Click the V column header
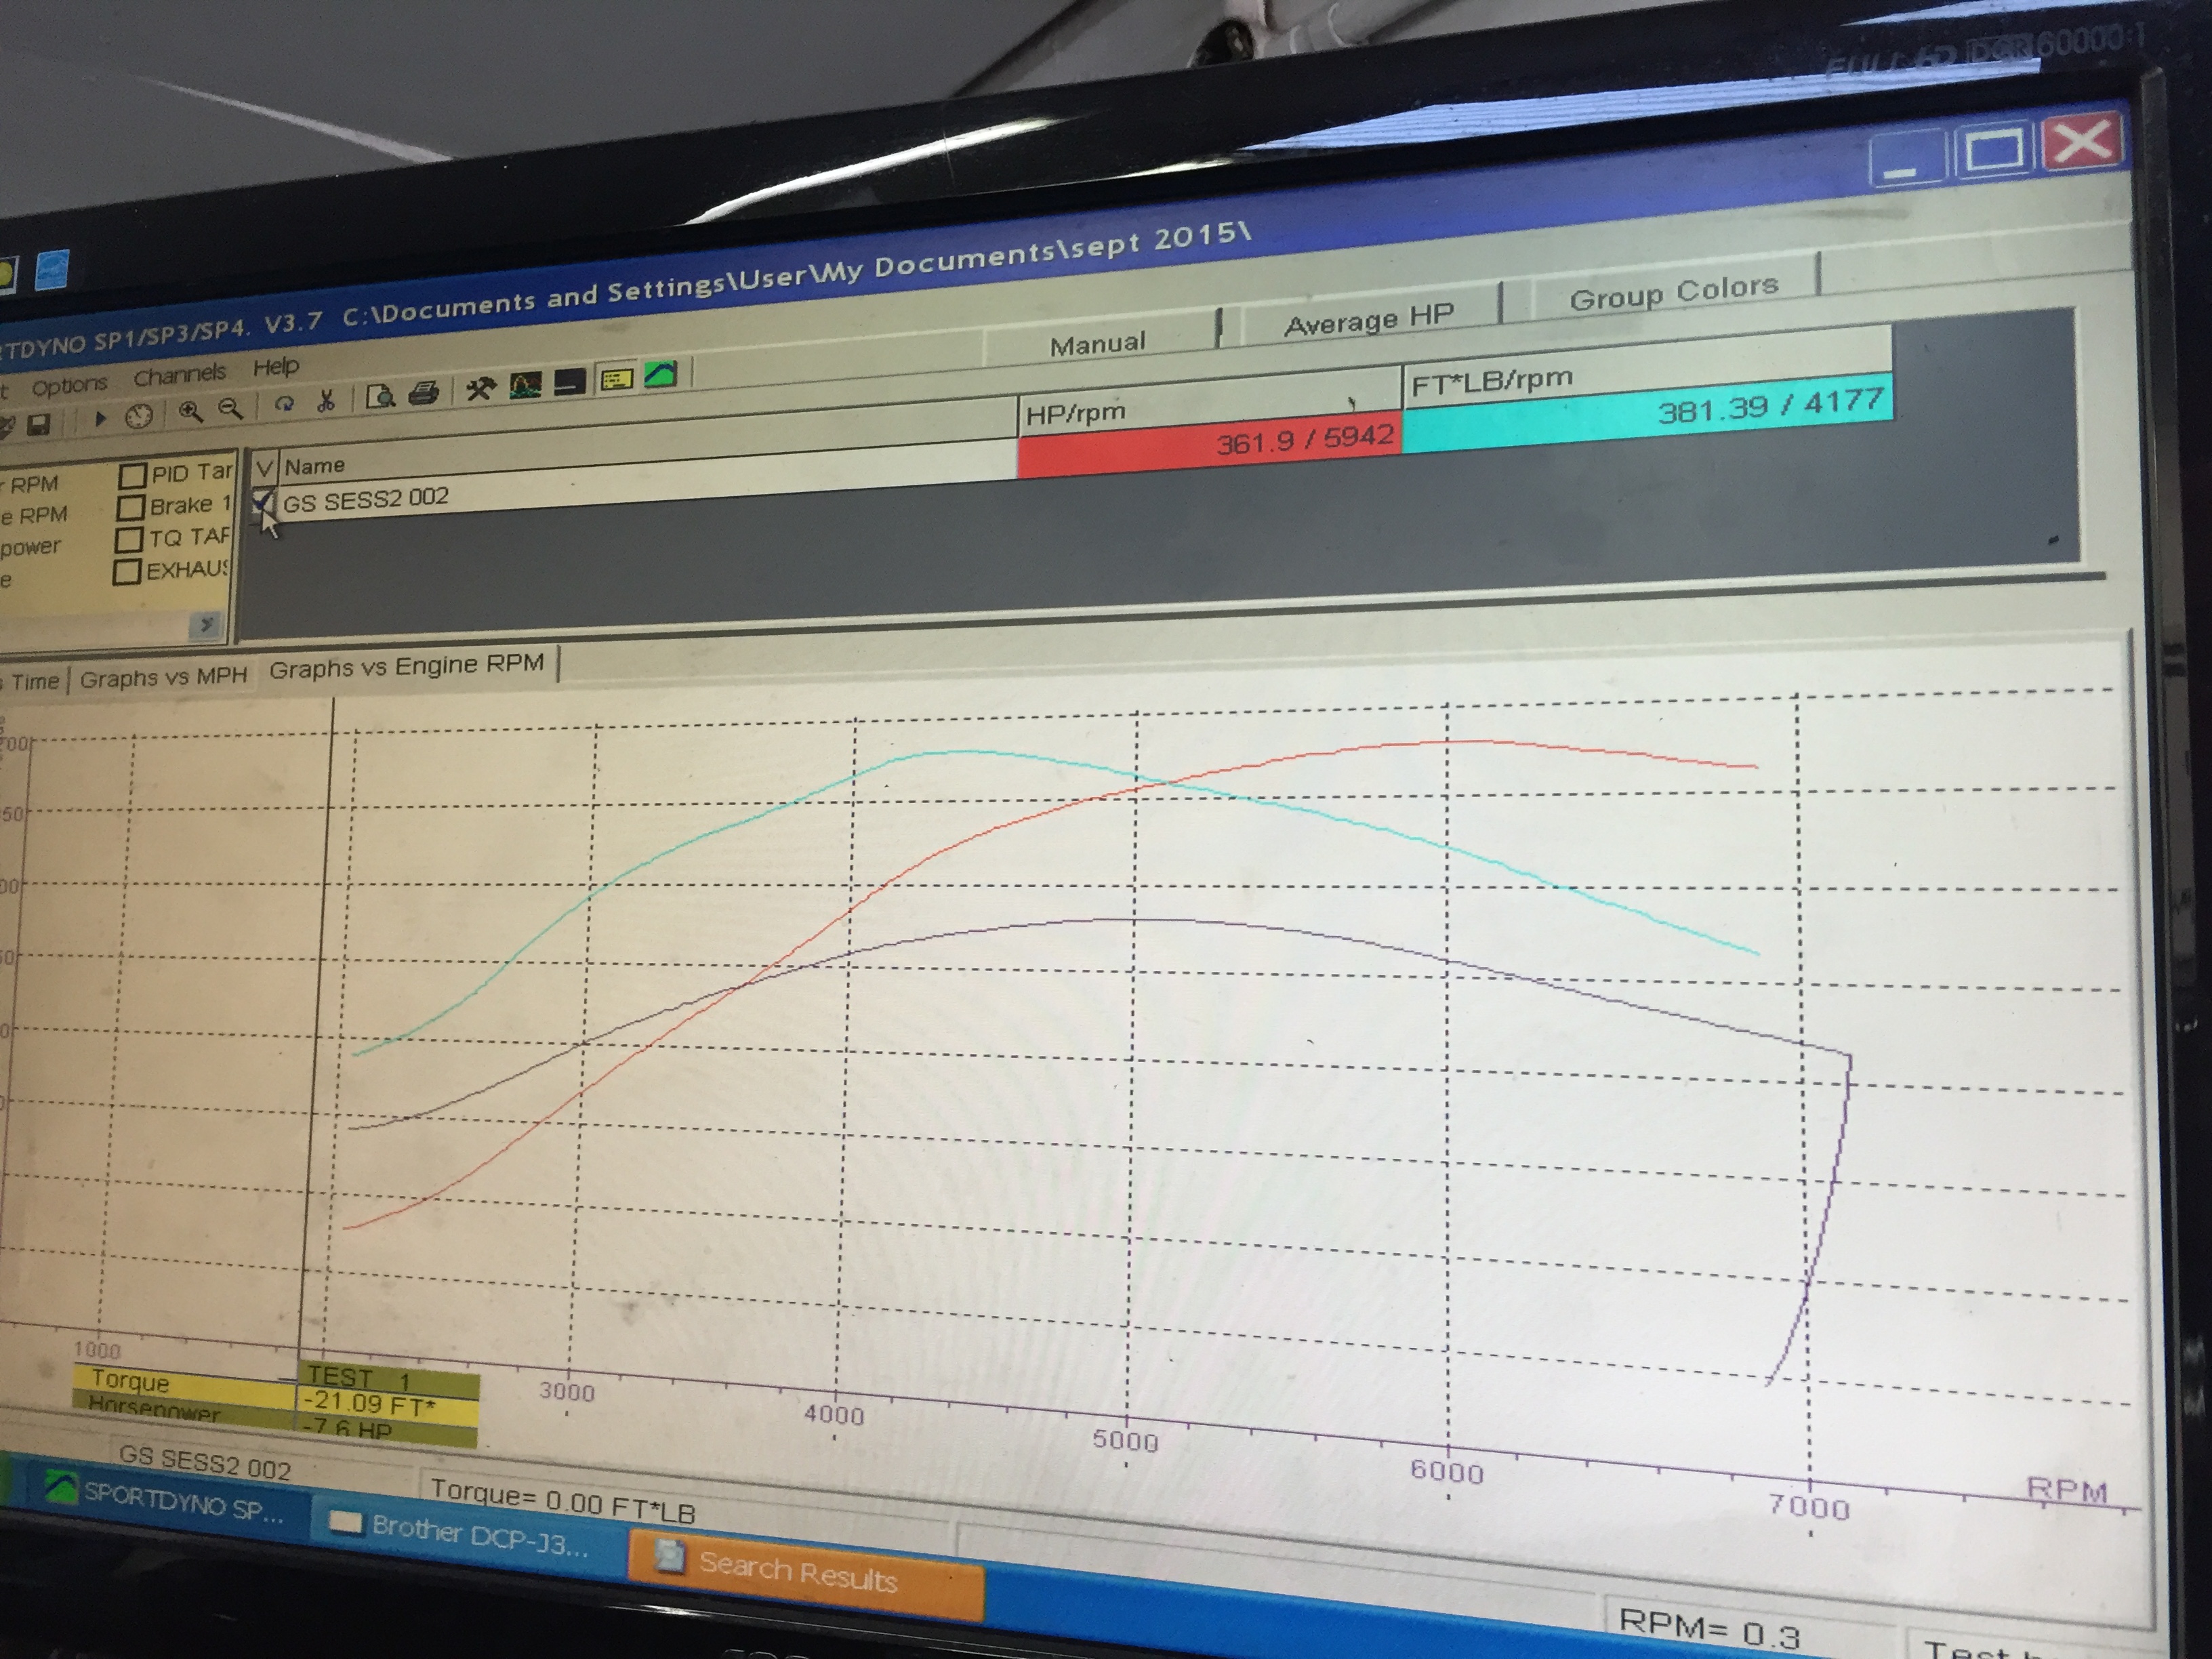2212x1659 pixels. (x=265, y=467)
